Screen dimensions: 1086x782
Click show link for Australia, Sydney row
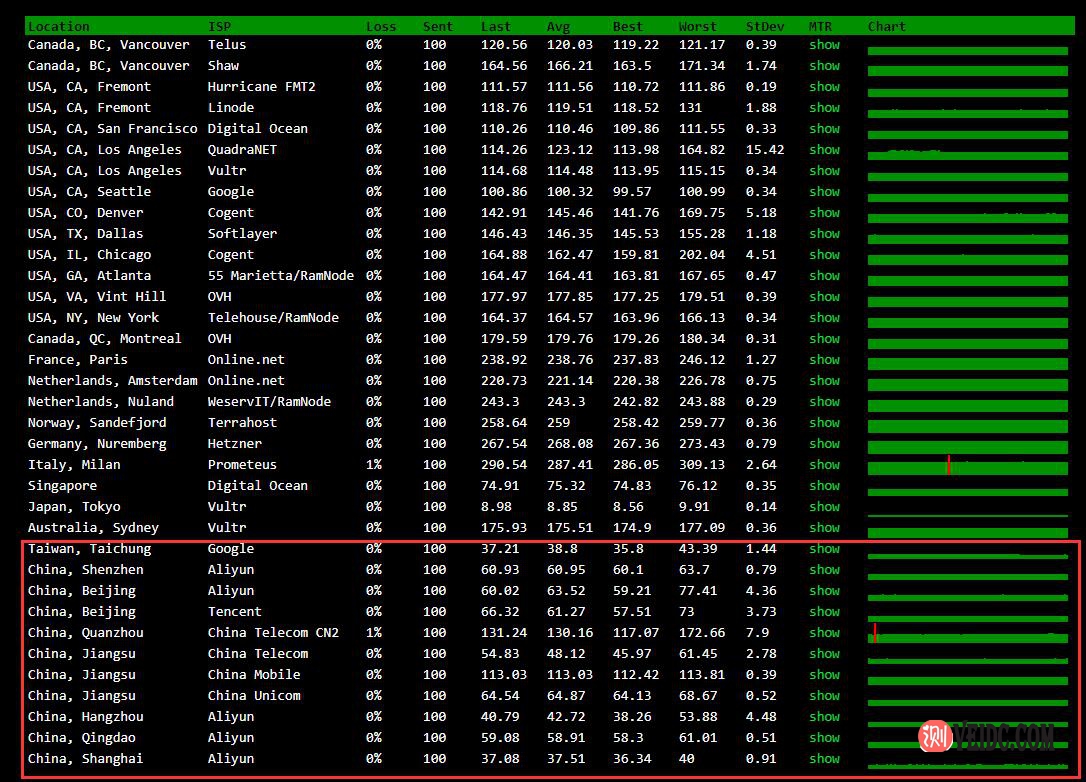click(x=824, y=528)
